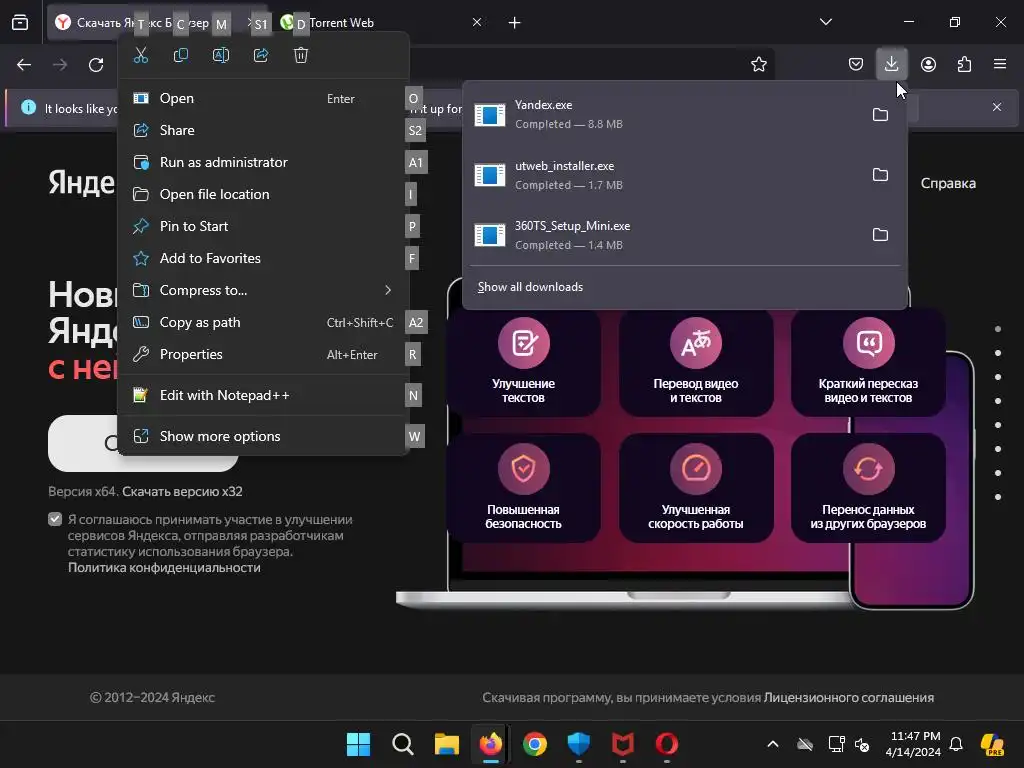Screen dimensions: 1024x768
Task: Open Yandex.exe from downloads list
Action: point(666,115)
